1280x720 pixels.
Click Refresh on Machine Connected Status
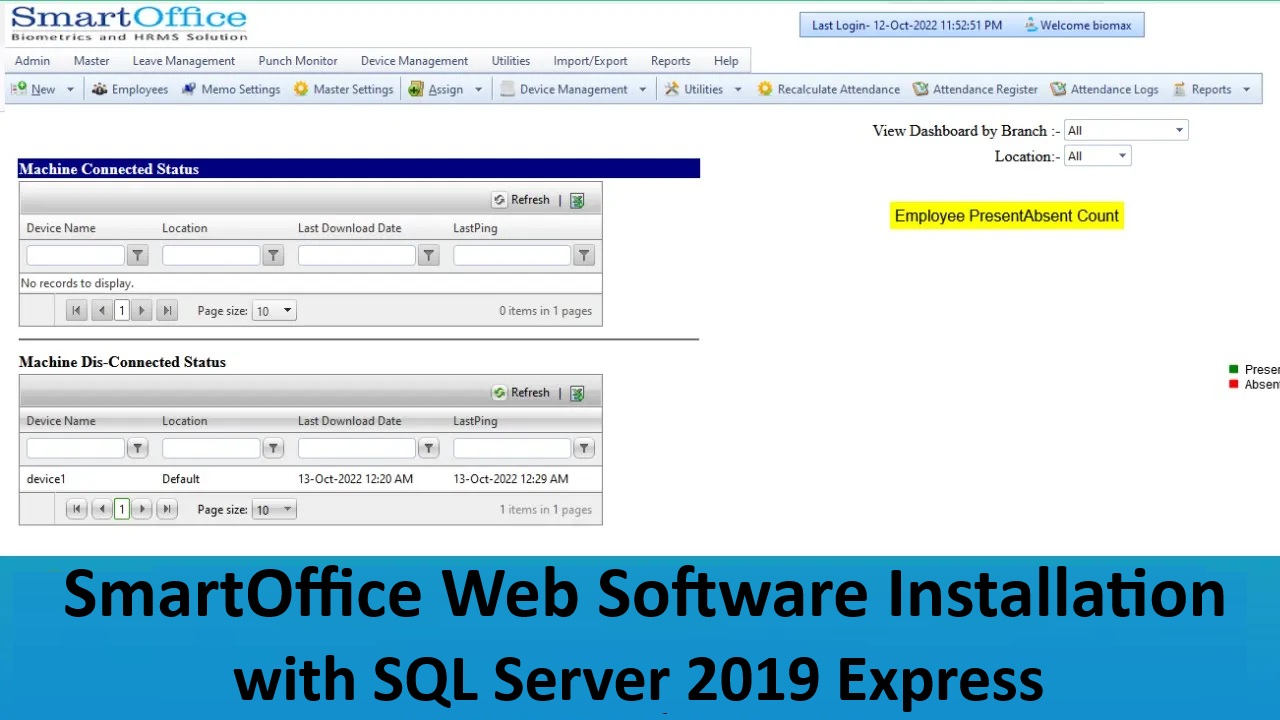tap(522, 199)
